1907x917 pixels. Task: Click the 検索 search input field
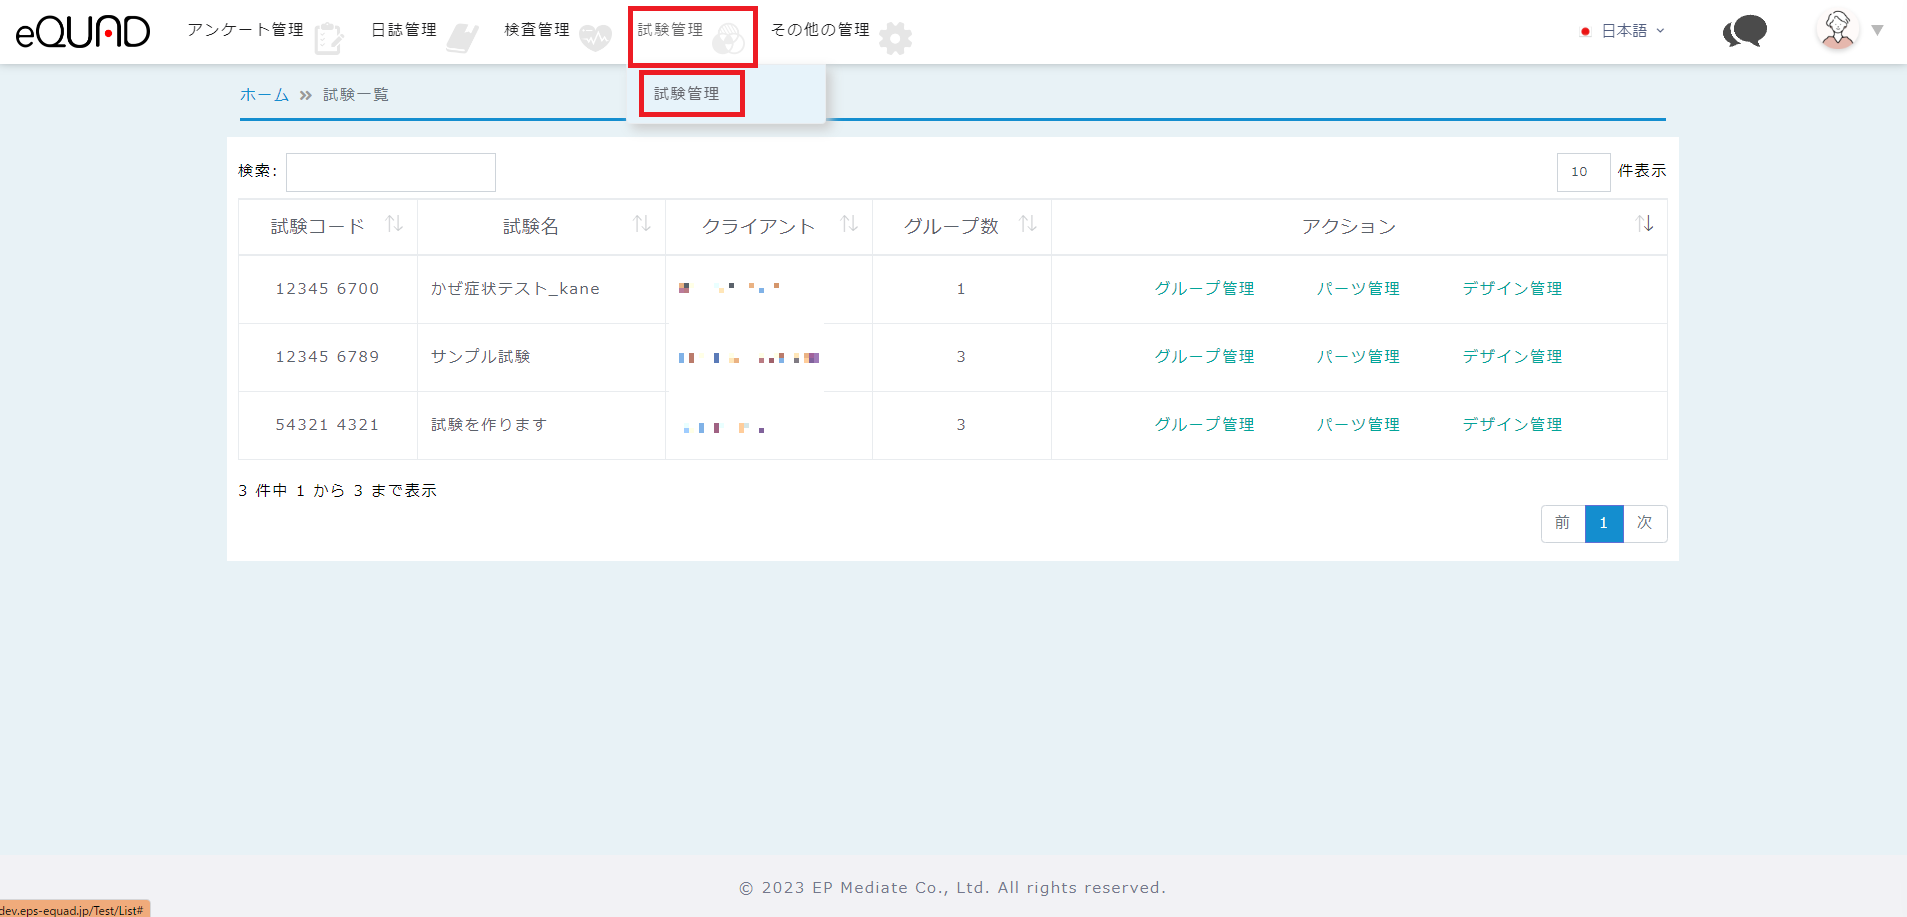pyautogui.click(x=391, y=172)
